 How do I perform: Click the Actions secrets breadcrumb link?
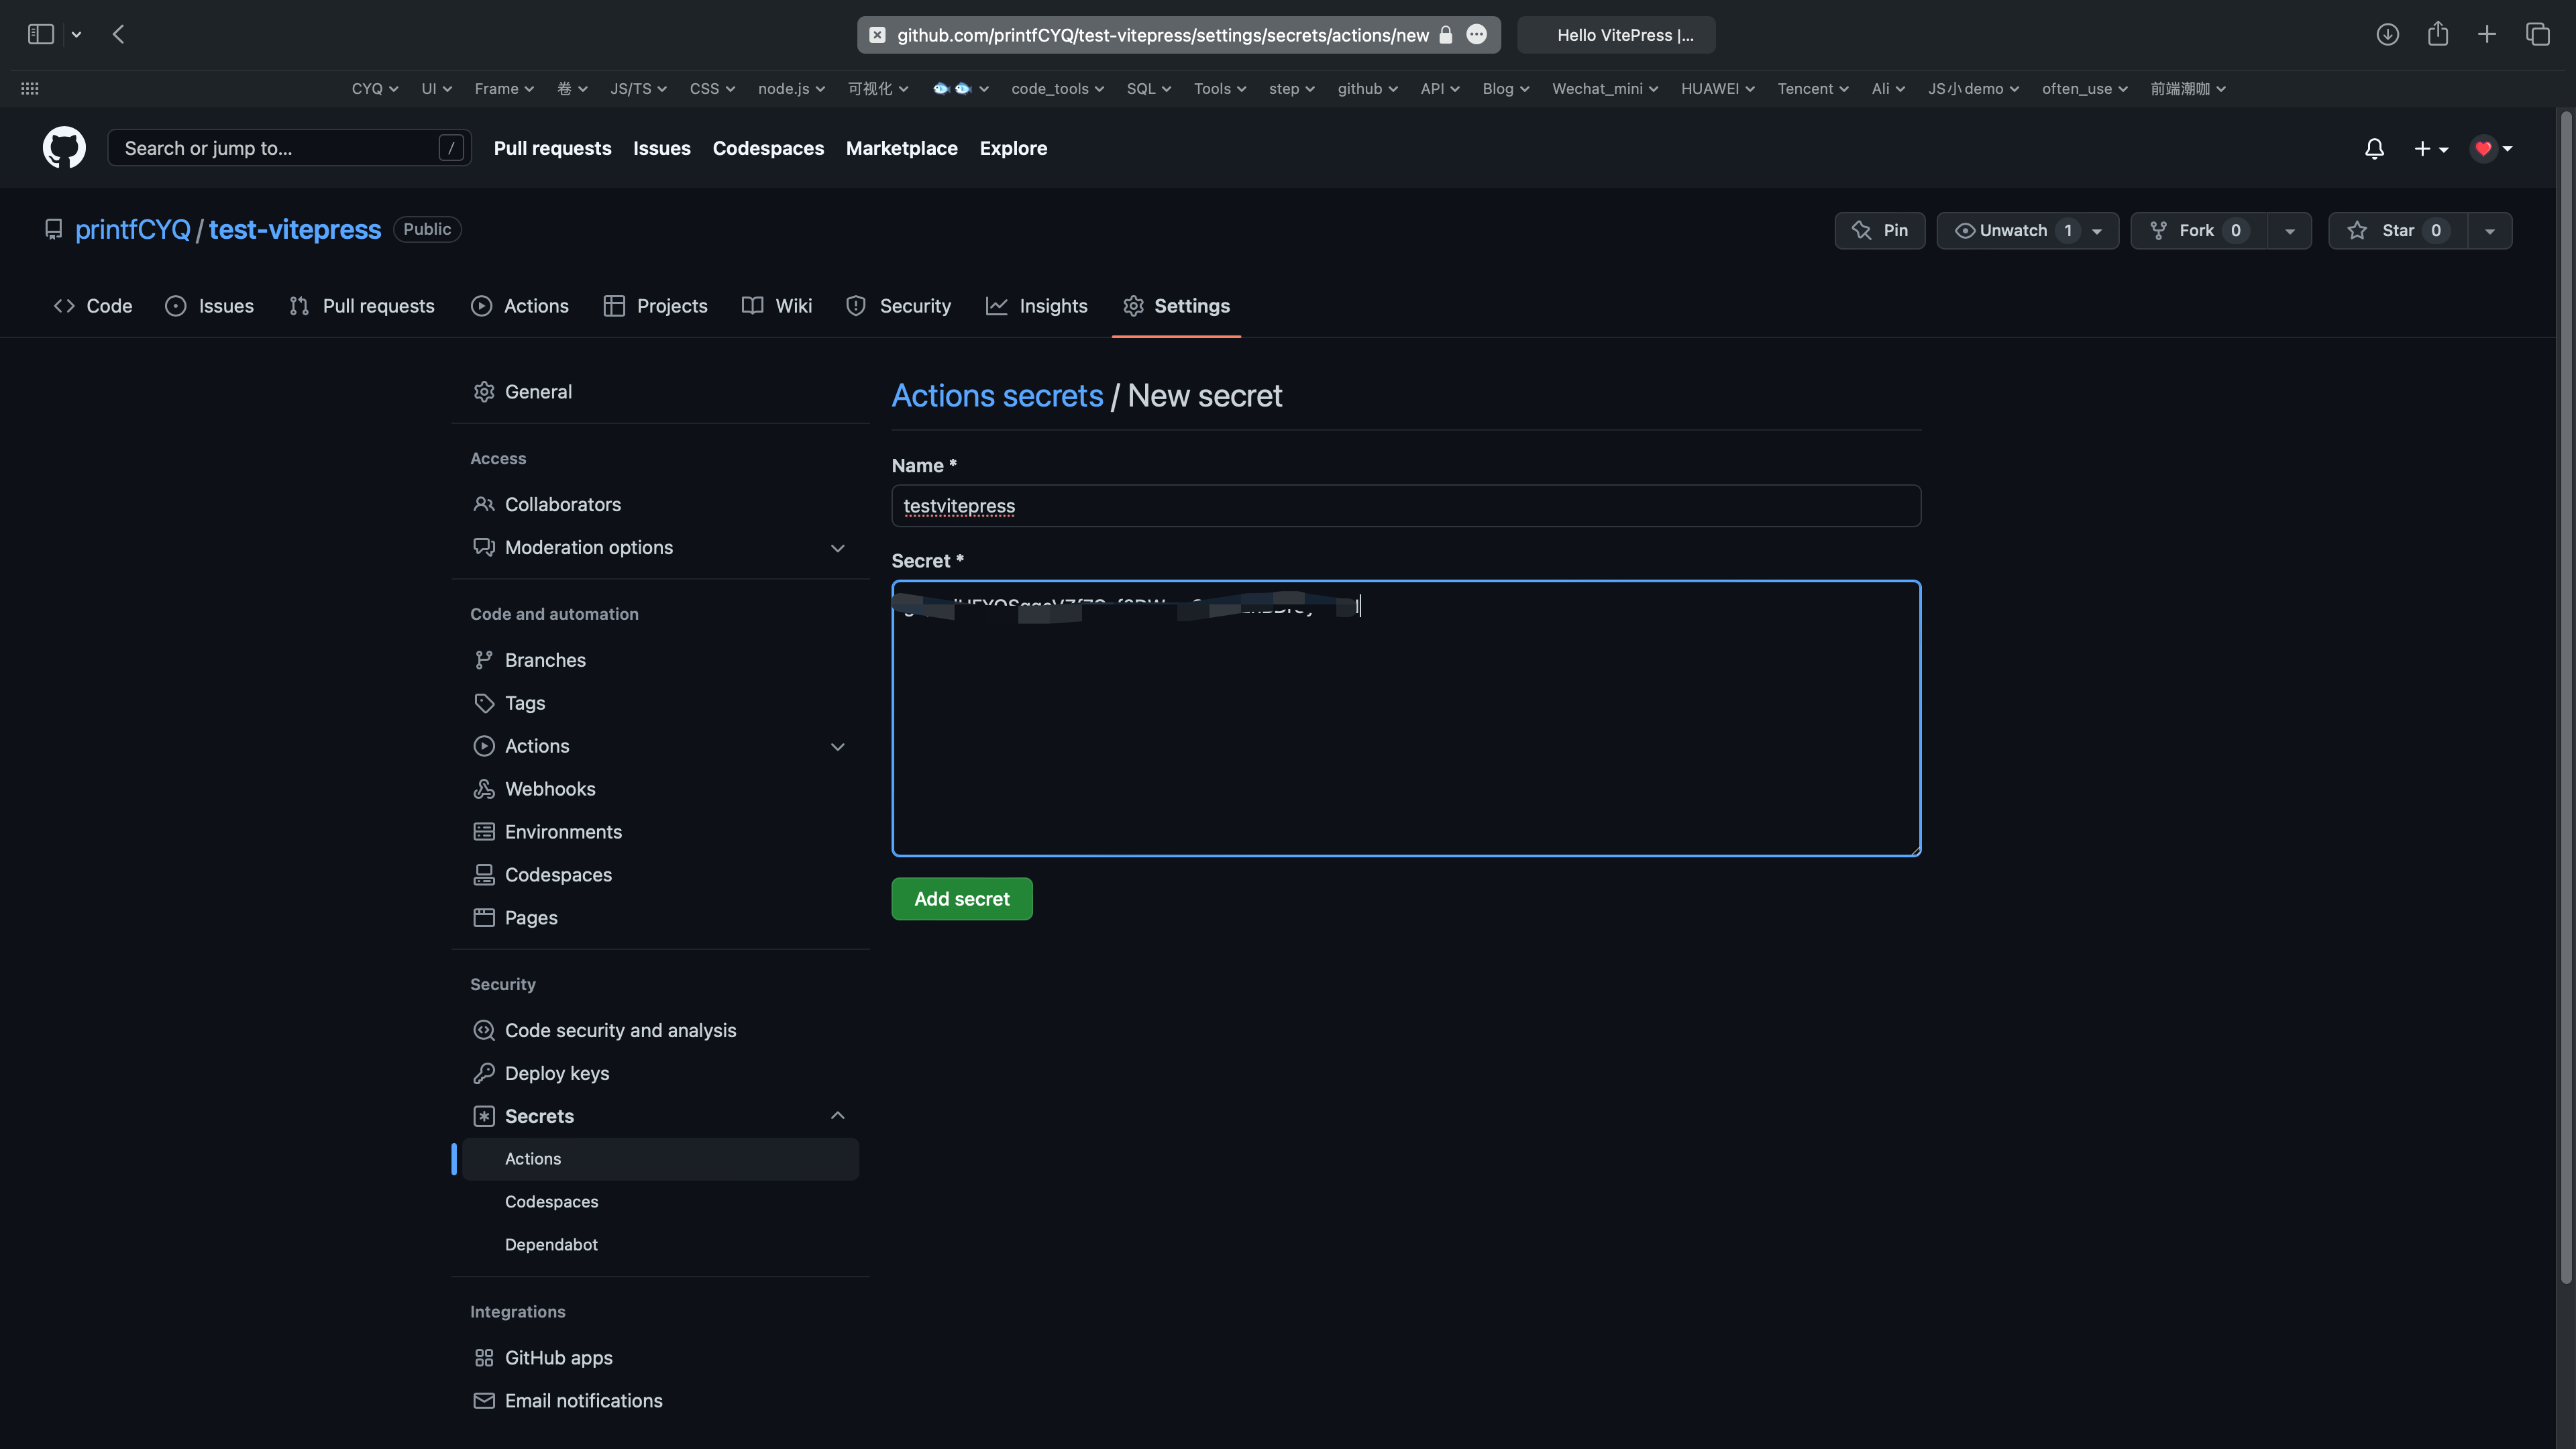point(997,396)
